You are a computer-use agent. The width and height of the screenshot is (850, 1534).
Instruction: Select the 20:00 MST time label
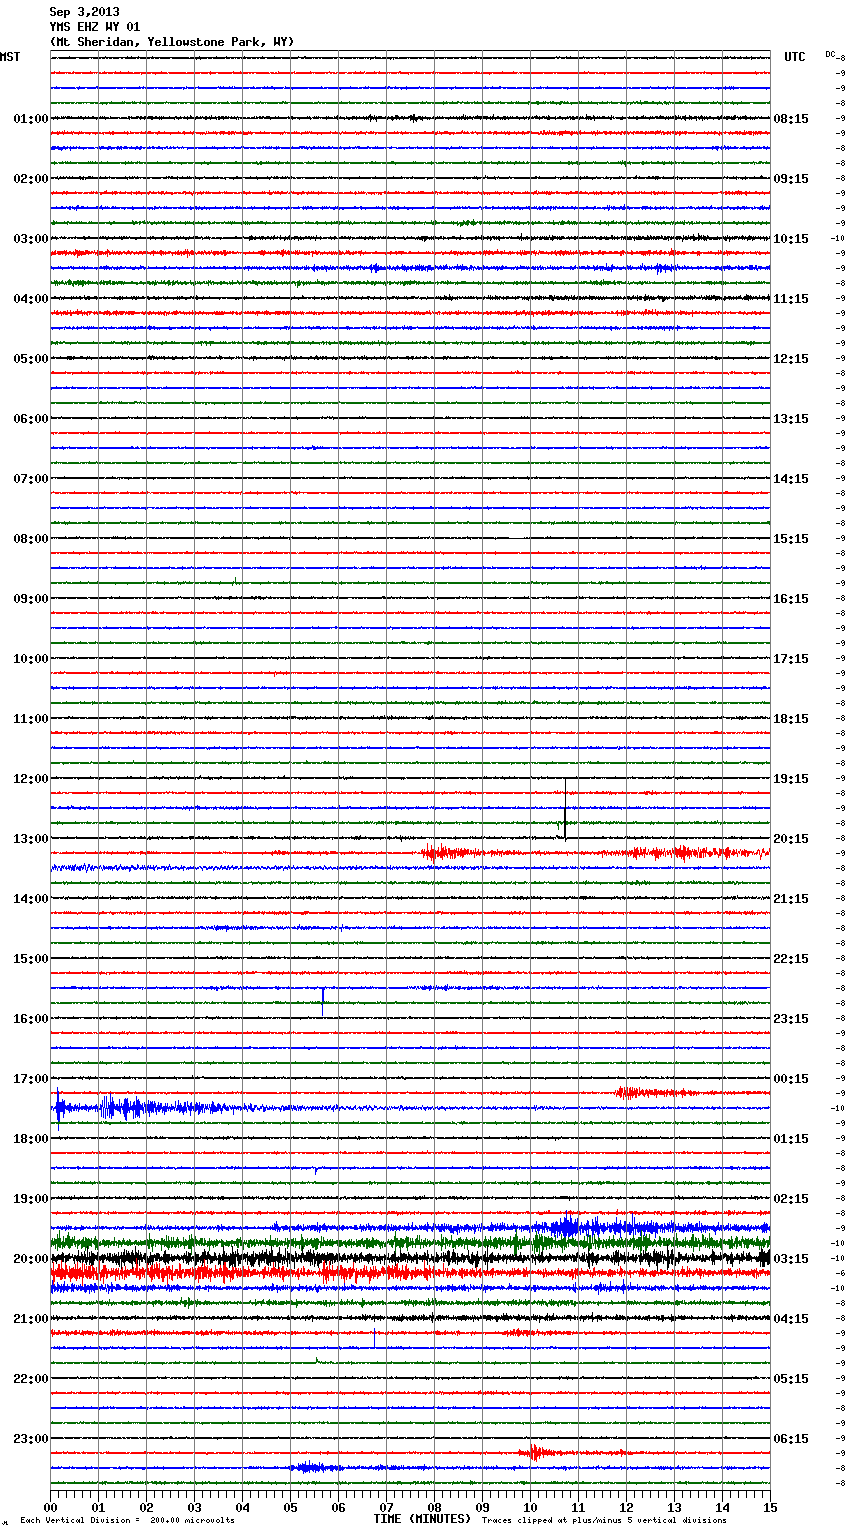point(31,1259)
